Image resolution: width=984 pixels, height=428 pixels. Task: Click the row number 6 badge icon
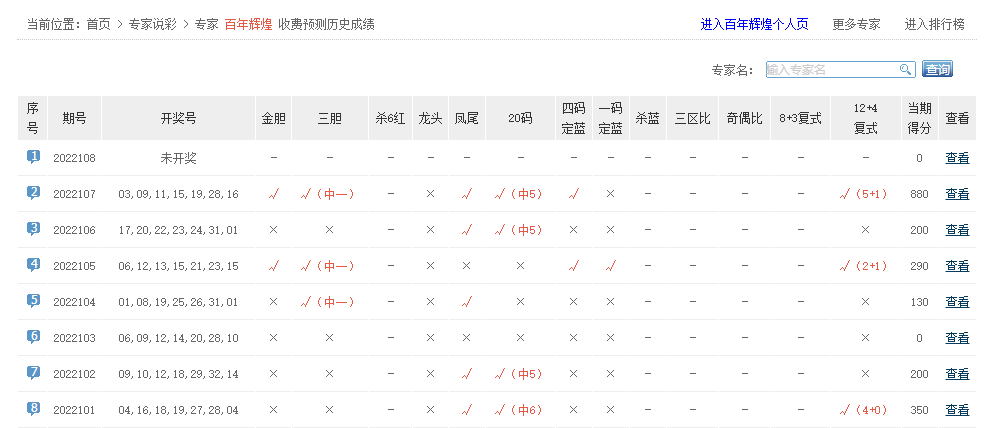[x=33, y=337]
